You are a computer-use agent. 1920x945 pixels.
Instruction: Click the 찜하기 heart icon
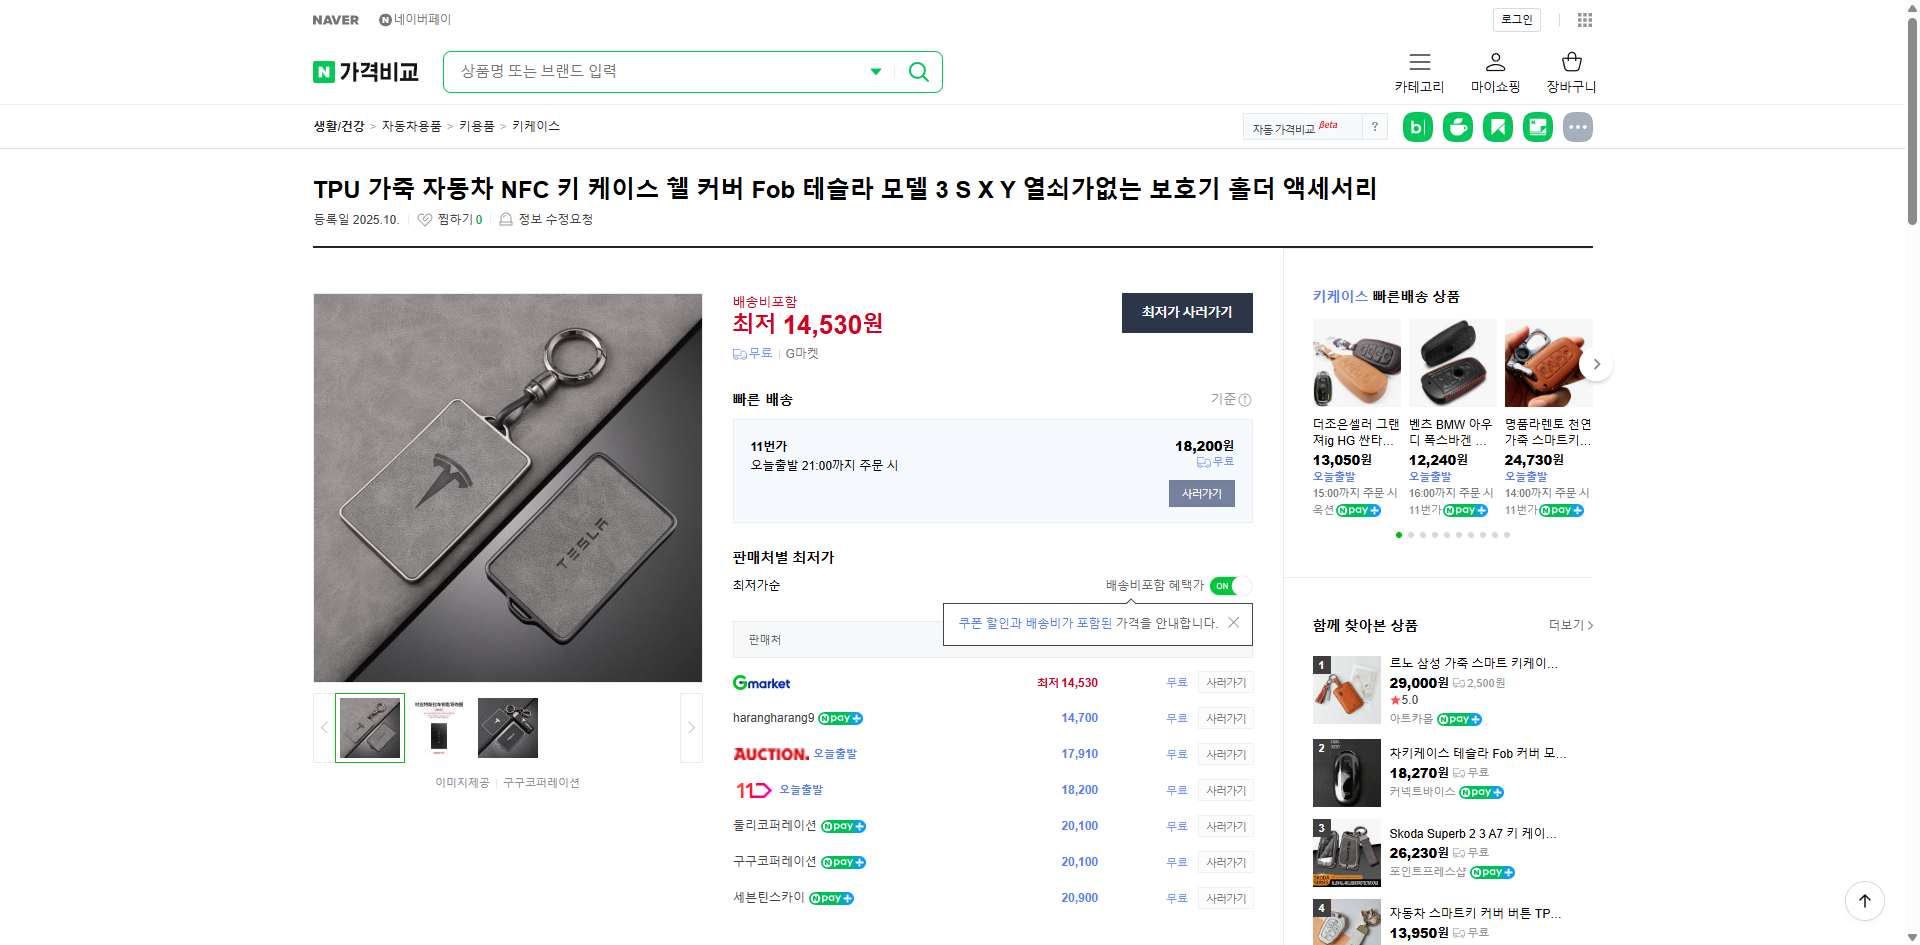pyautogui.click(x=424, y=219)
